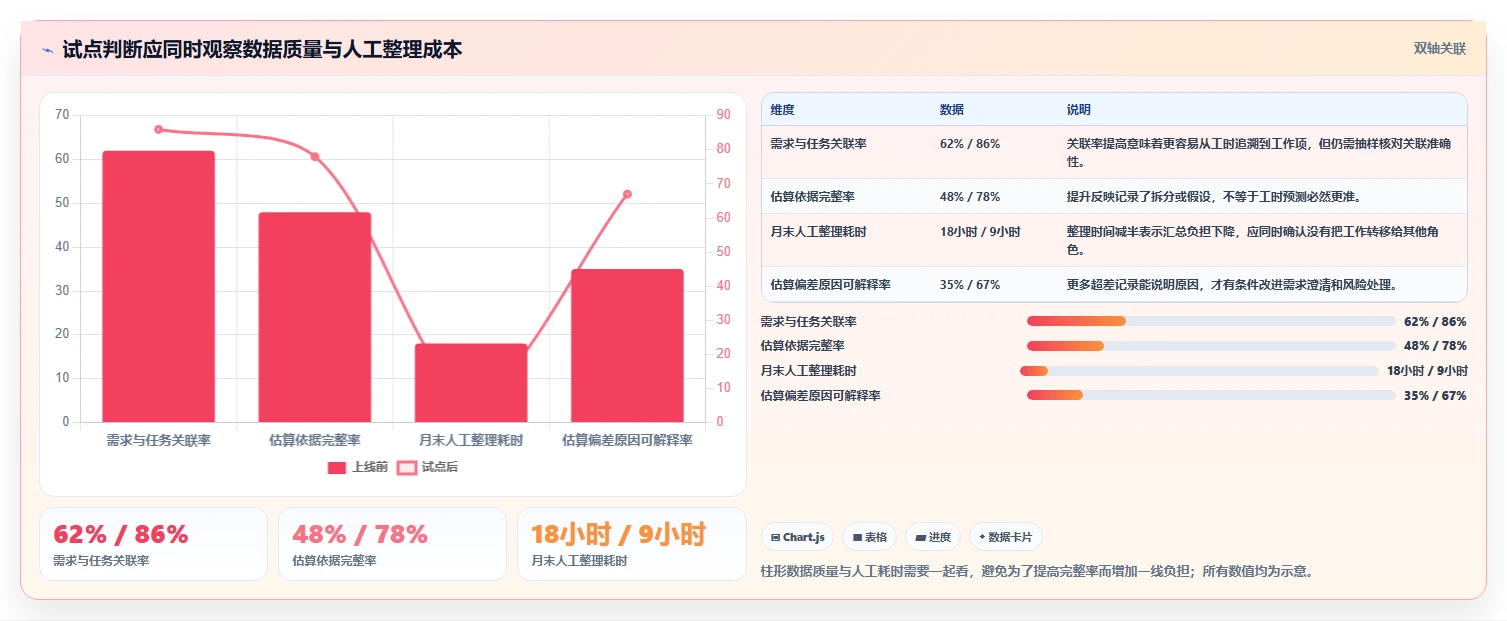Click 需求与任务关联率 in the table's 维度 column
The image size is (1507, 621).
coord(818,144)
